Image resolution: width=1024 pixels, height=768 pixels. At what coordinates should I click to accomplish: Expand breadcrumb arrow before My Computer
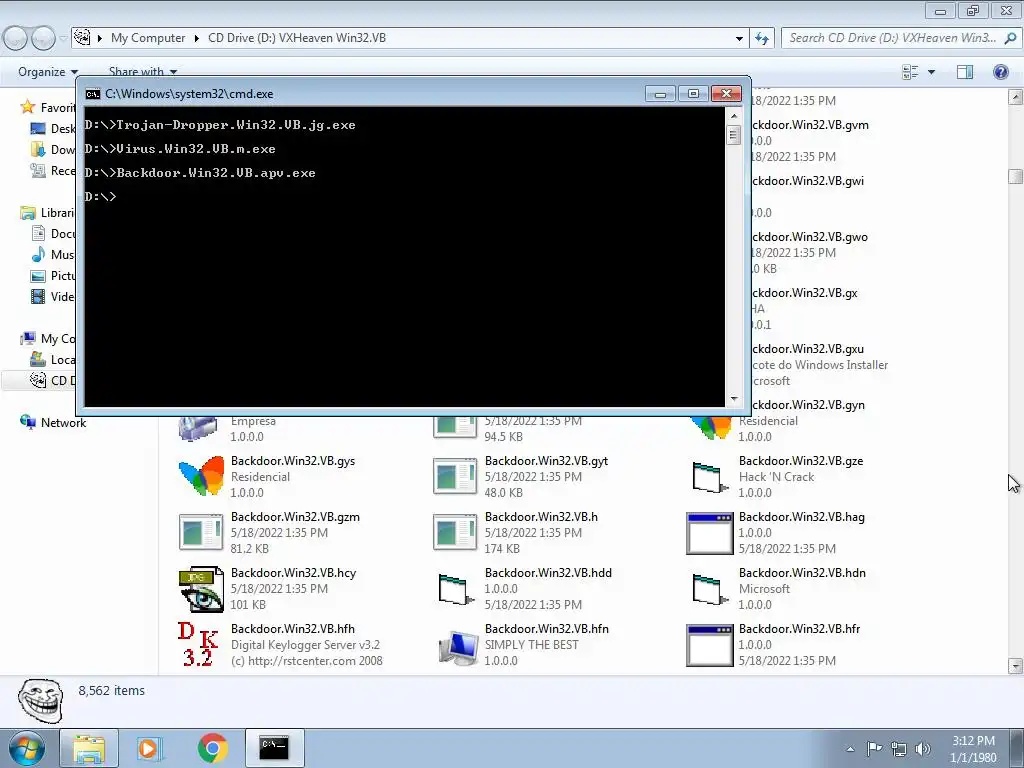100,39
